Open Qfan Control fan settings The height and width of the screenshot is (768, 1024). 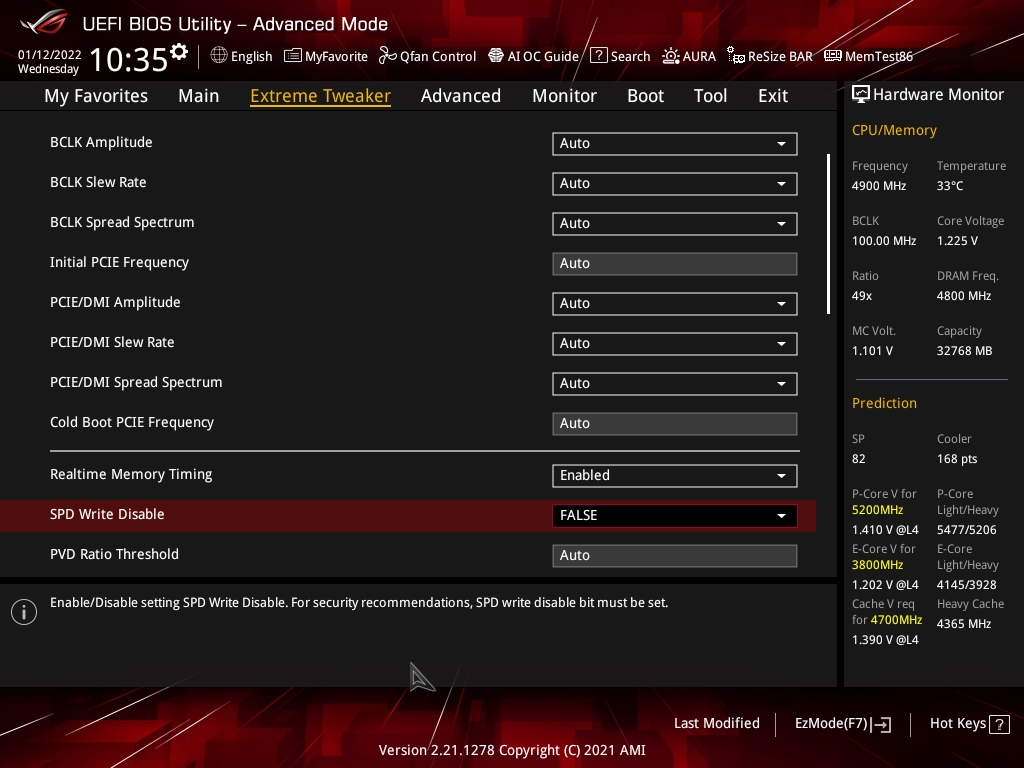(427, 56)
